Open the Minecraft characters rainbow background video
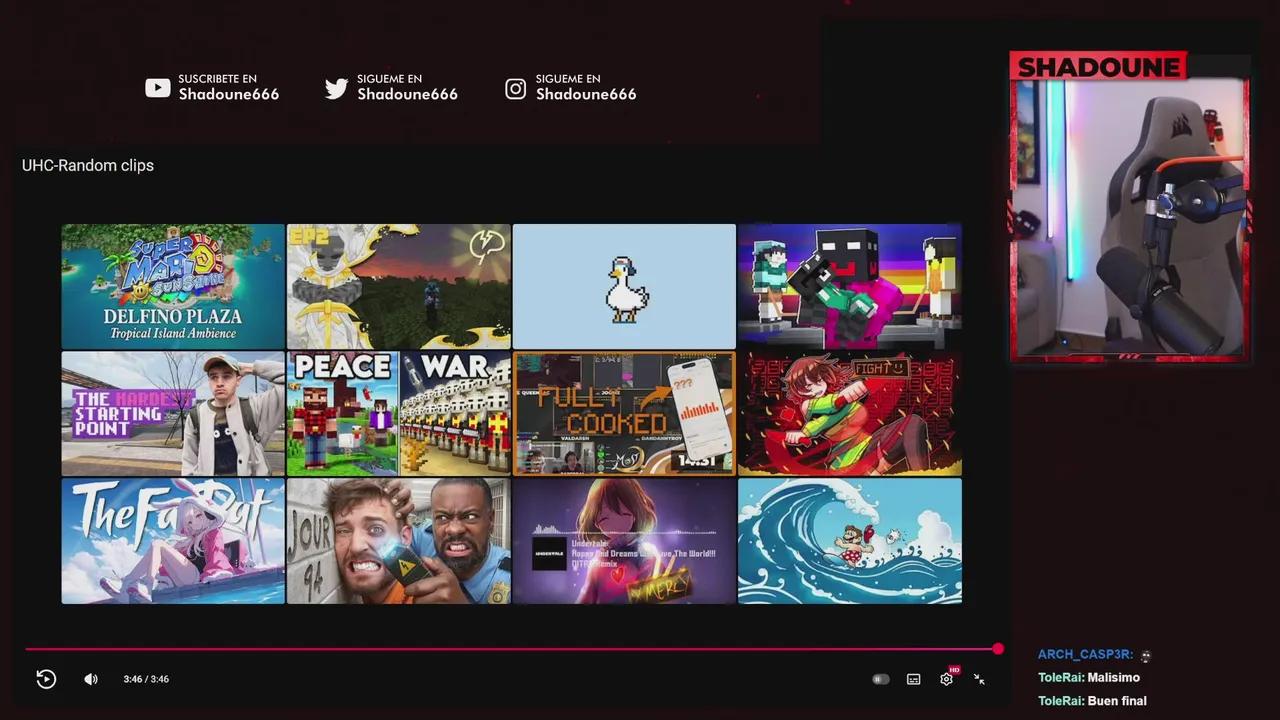 [x=850, y=286]
